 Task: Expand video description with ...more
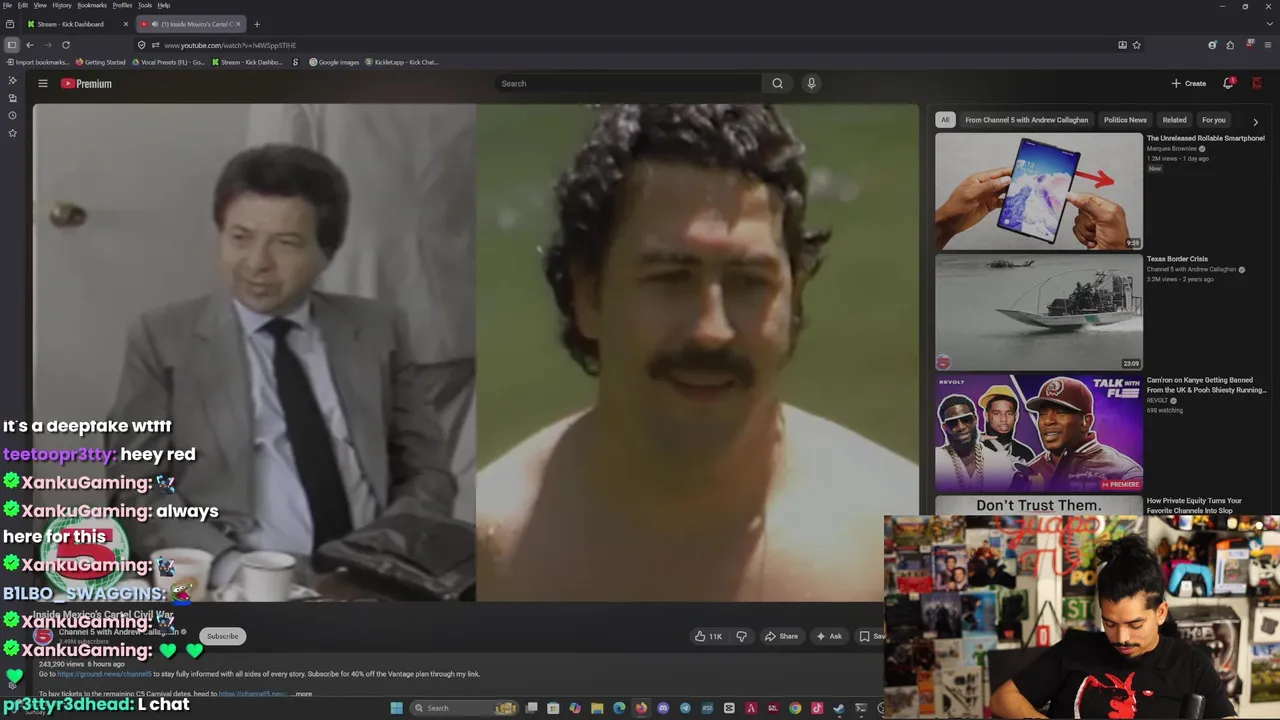pos(302,693)
